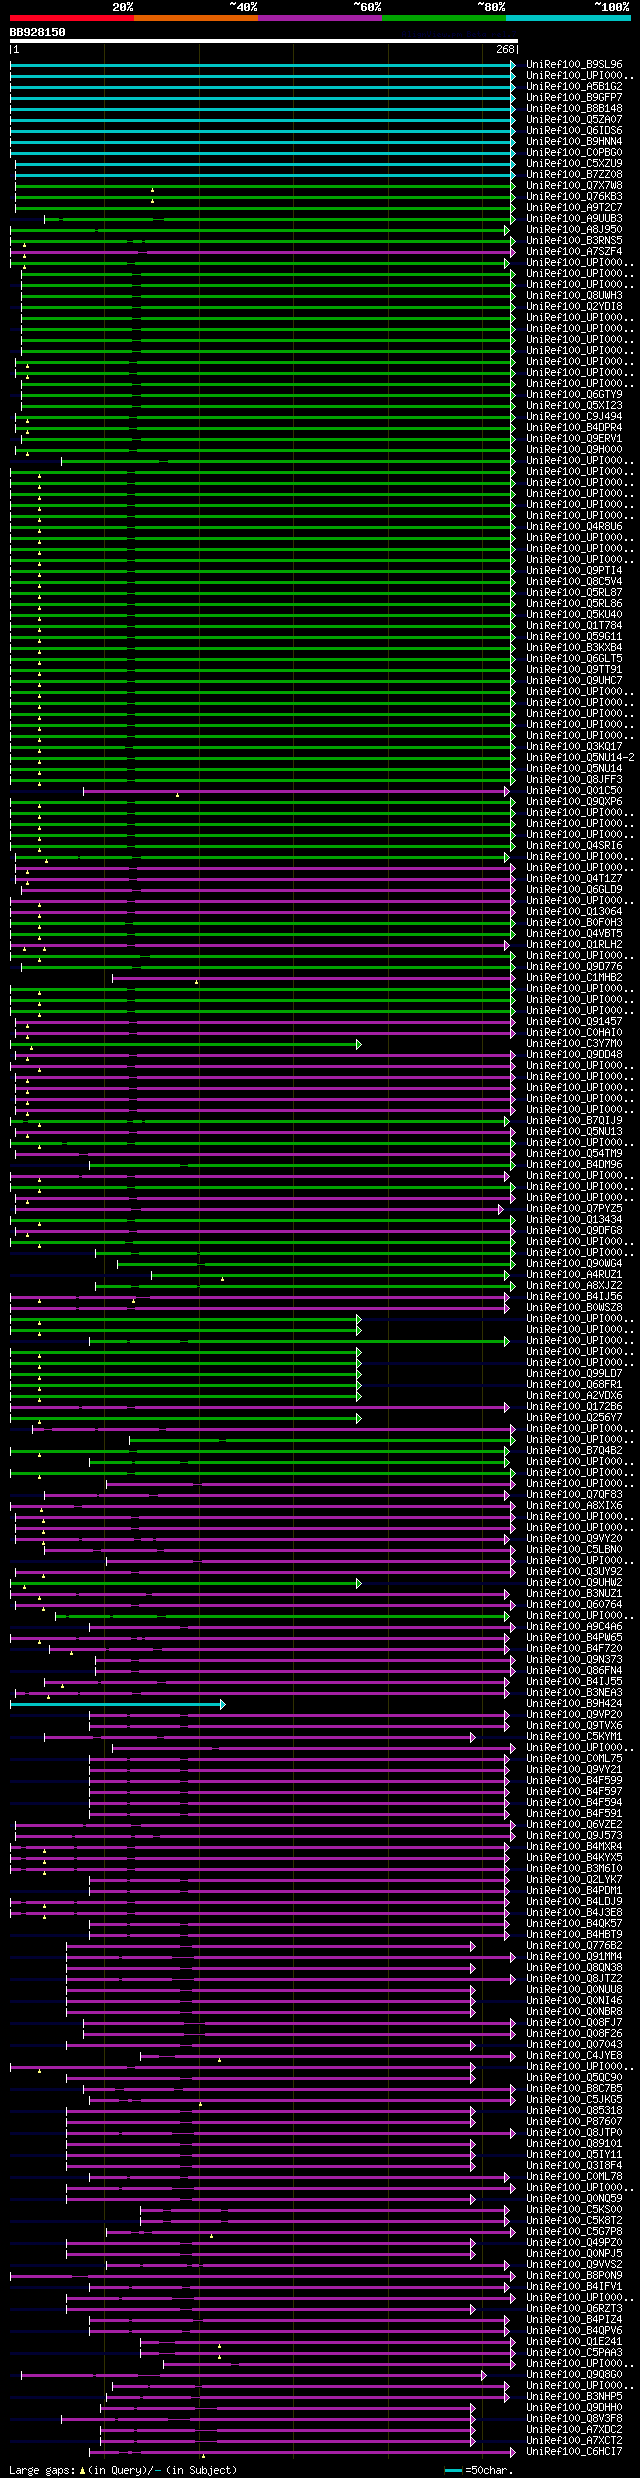Image resolution: width=640 pixels, height=2478 pixels.
Task: Select the UniRef100_A7SZF4 label
Action: tap(574, 252)
